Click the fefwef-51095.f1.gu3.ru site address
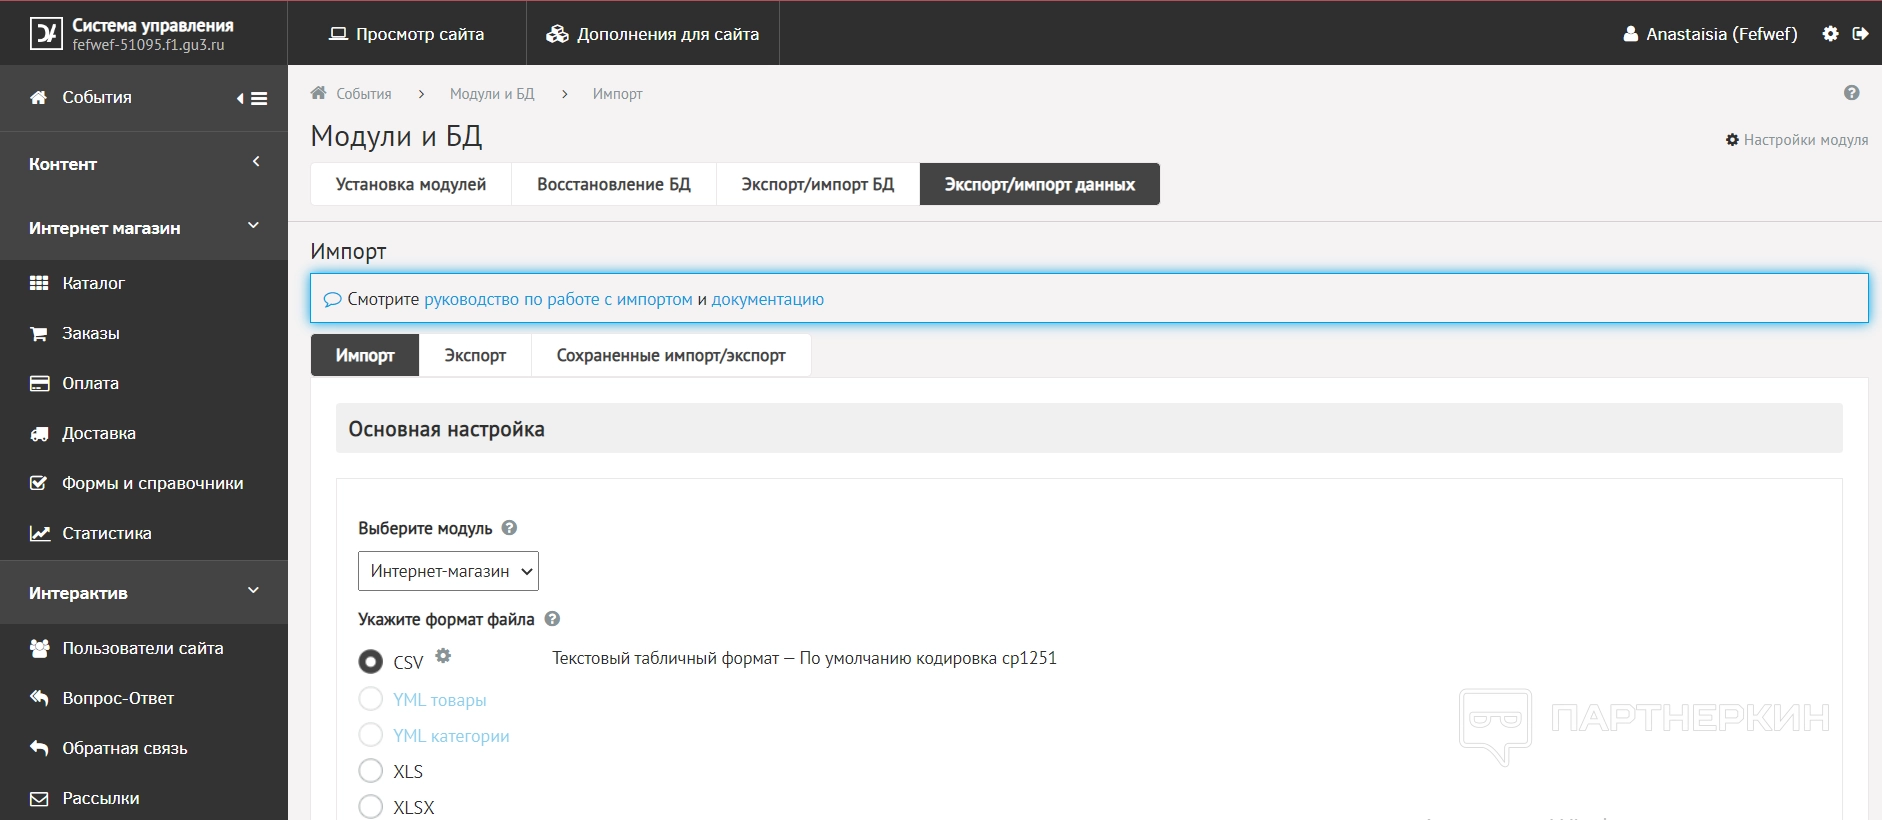Image resolution: width=1882 pixels, height=820 pixels. pos(148,45)
